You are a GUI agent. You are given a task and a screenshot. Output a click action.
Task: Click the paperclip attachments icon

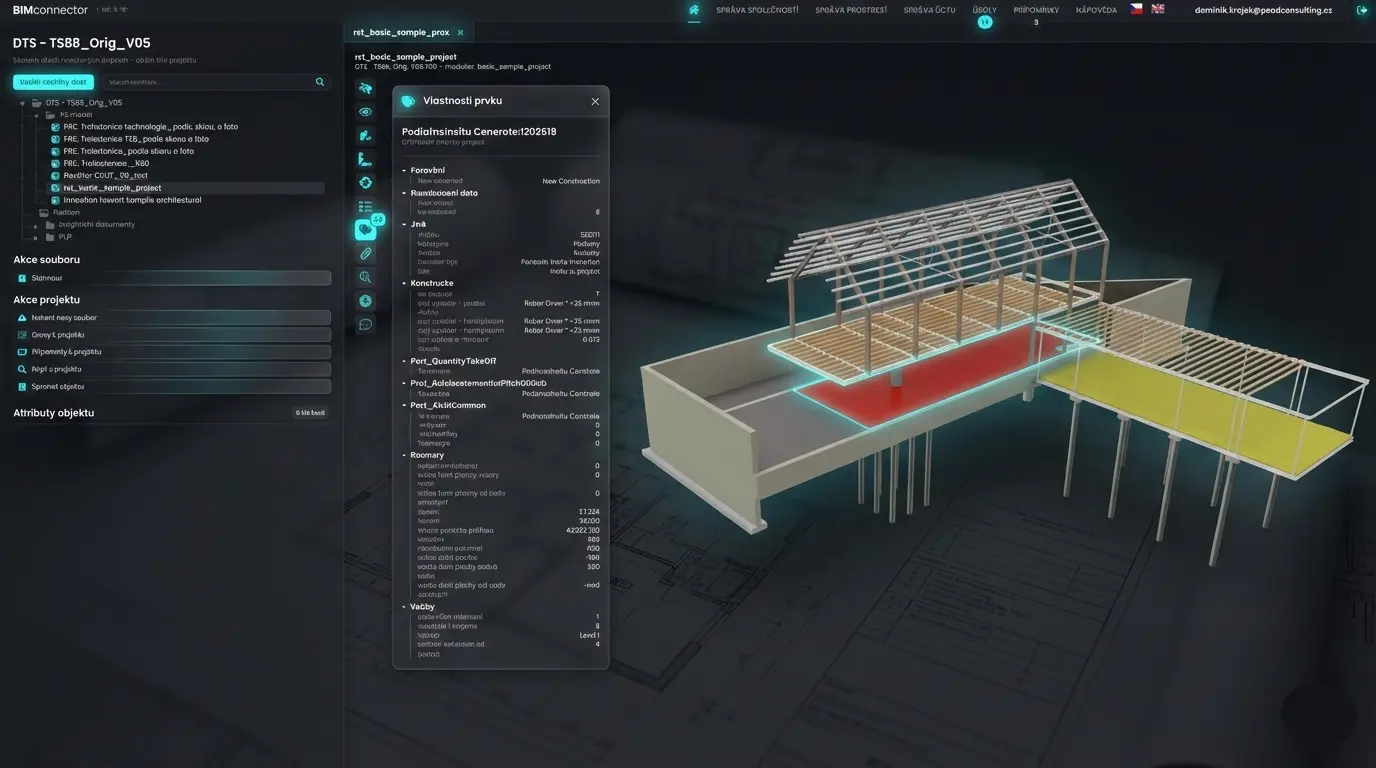coord(365,253)
